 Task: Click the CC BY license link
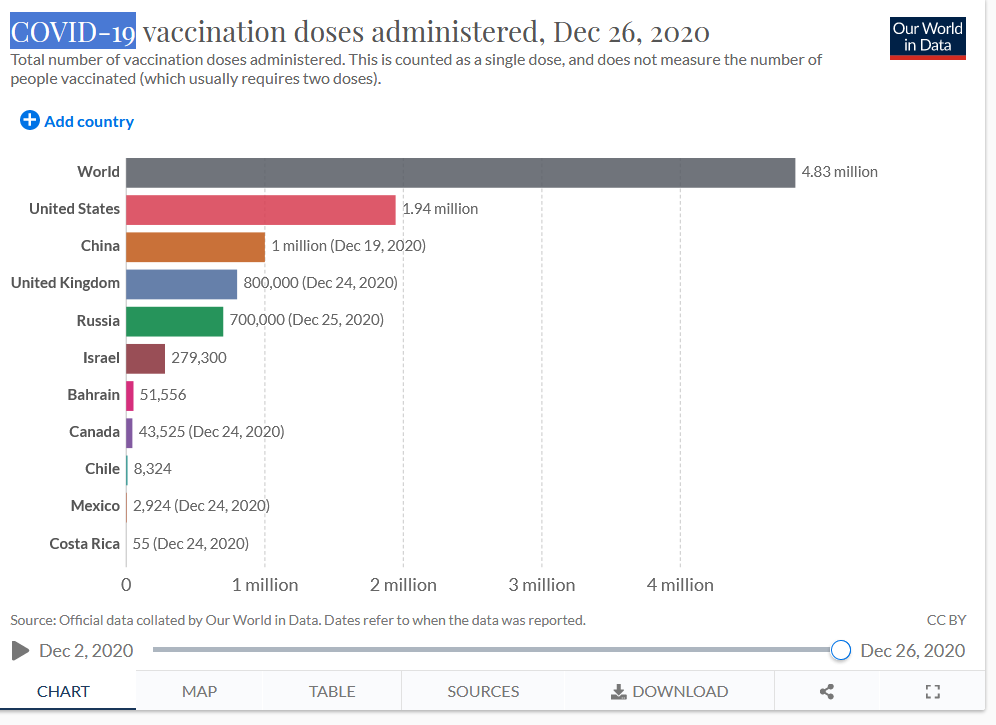(x=946, y=620)
